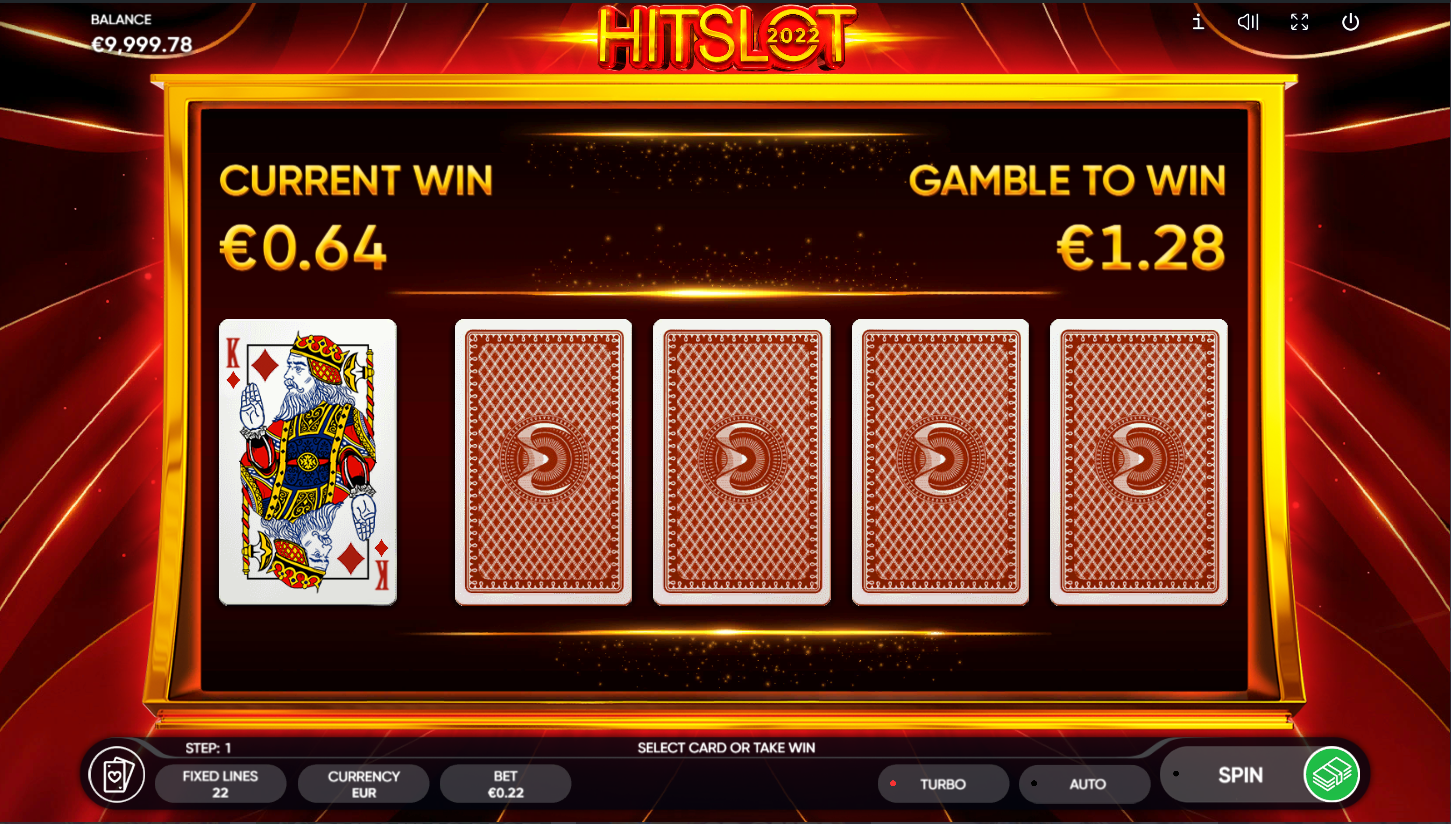
Task: Open the Bet €0.22 selector
Action: [506, 784]
